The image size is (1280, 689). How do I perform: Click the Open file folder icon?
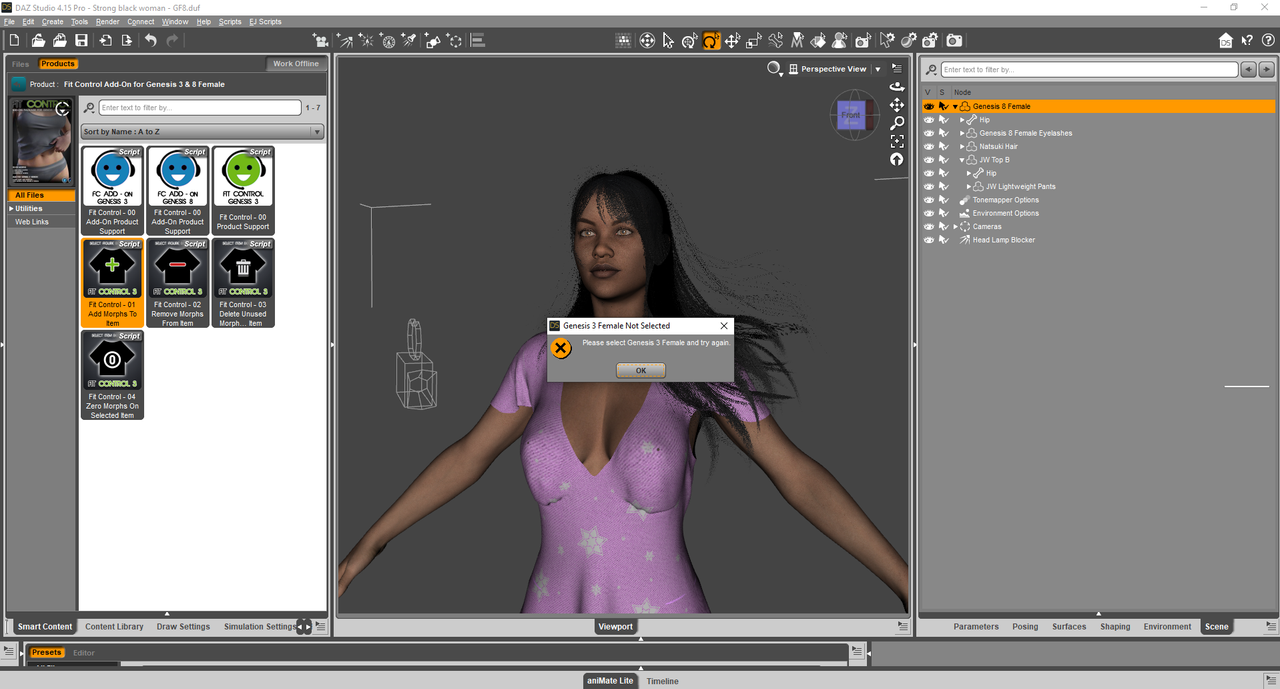point(38,40)
